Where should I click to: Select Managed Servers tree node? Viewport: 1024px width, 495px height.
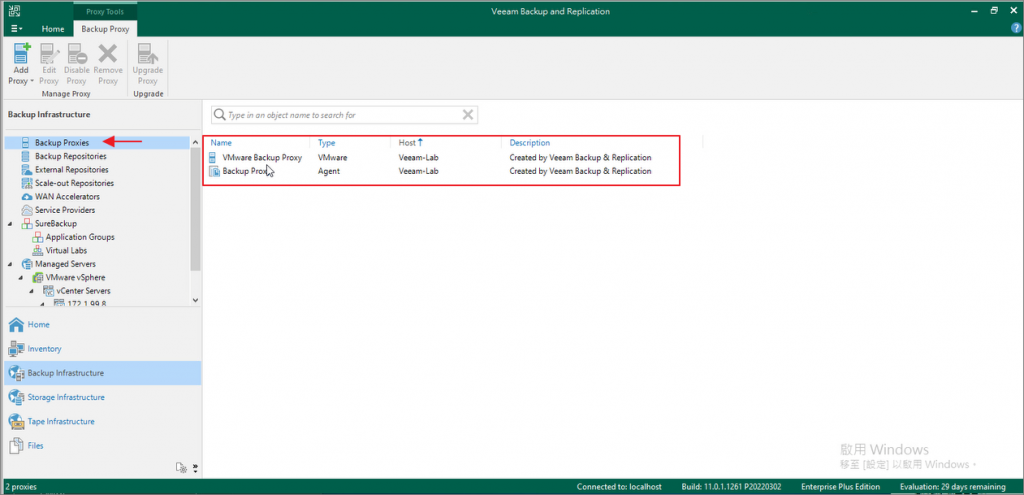[x=65, y=264]
